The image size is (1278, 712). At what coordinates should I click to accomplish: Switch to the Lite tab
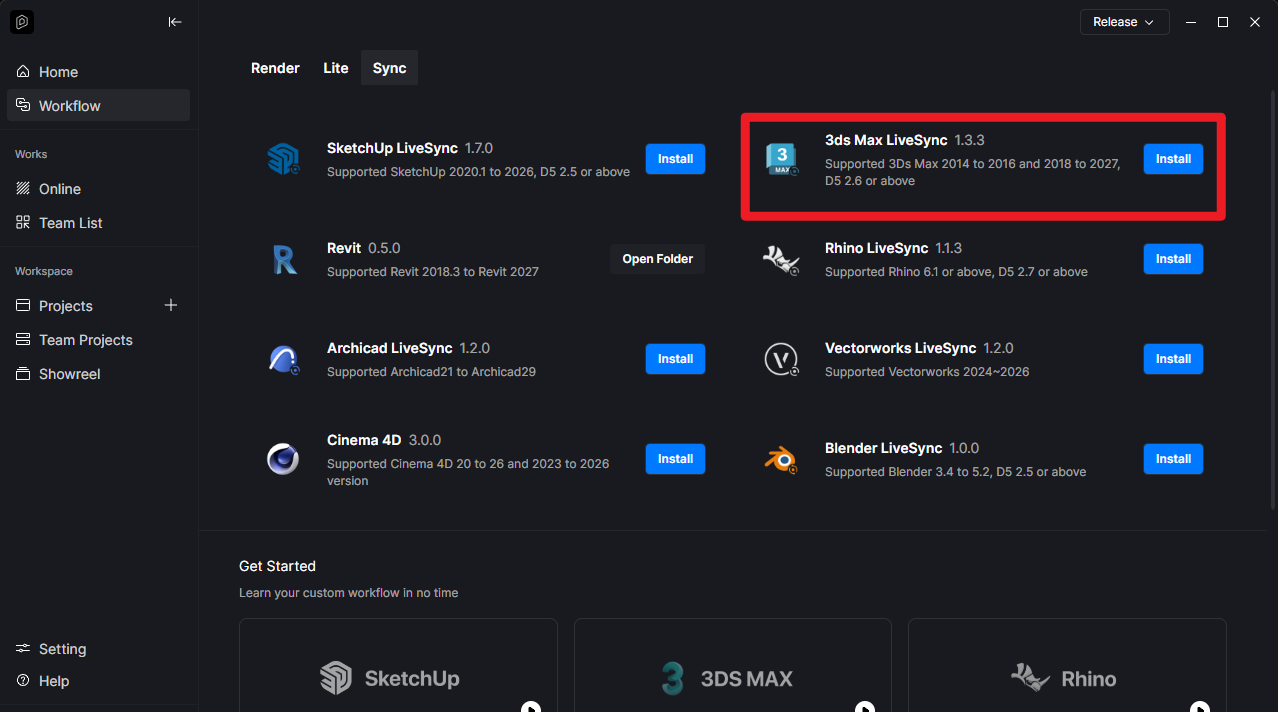pos(336,68)
